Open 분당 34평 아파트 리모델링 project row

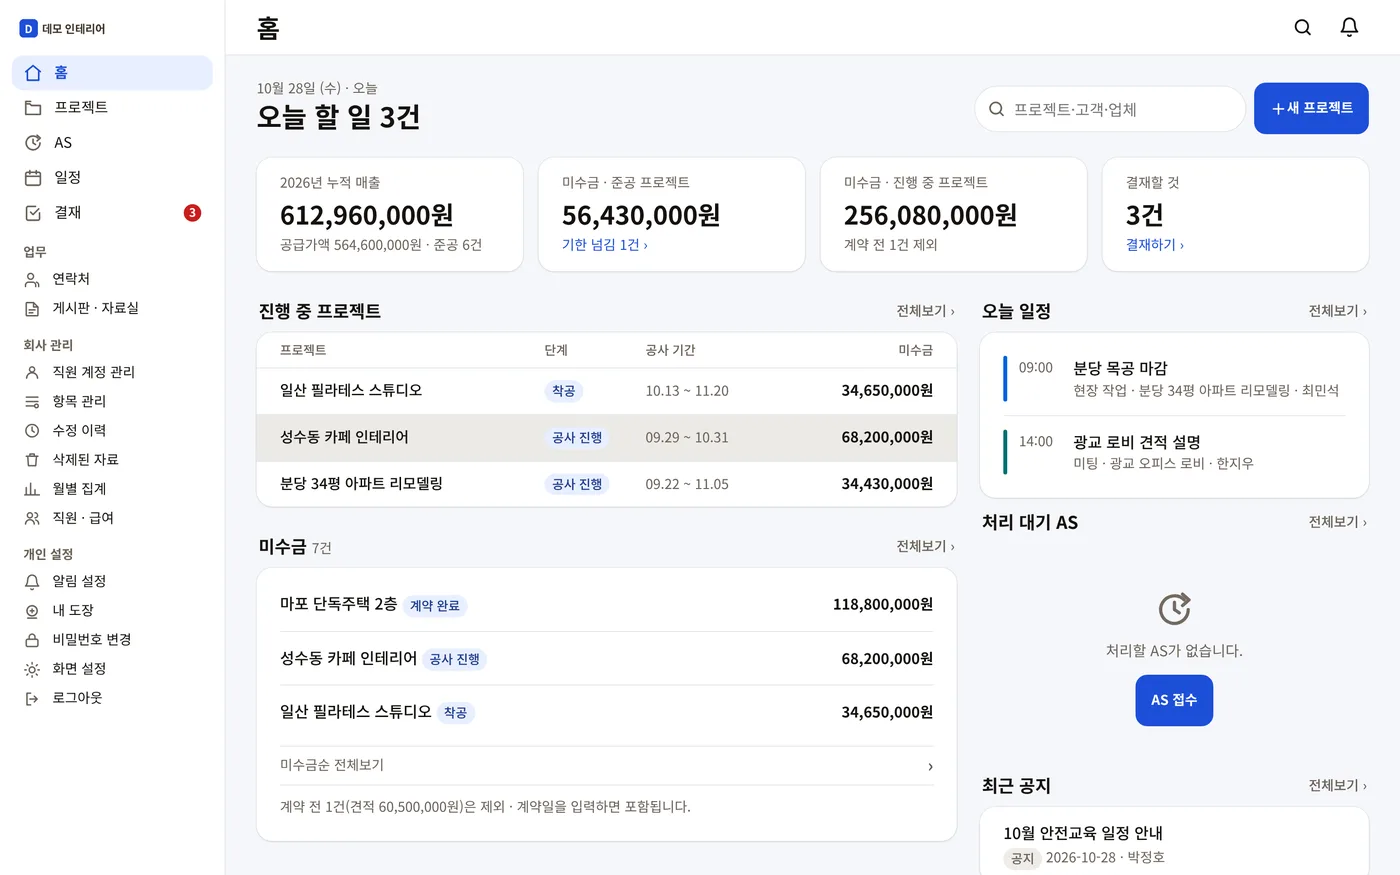[x=606, y=484]
